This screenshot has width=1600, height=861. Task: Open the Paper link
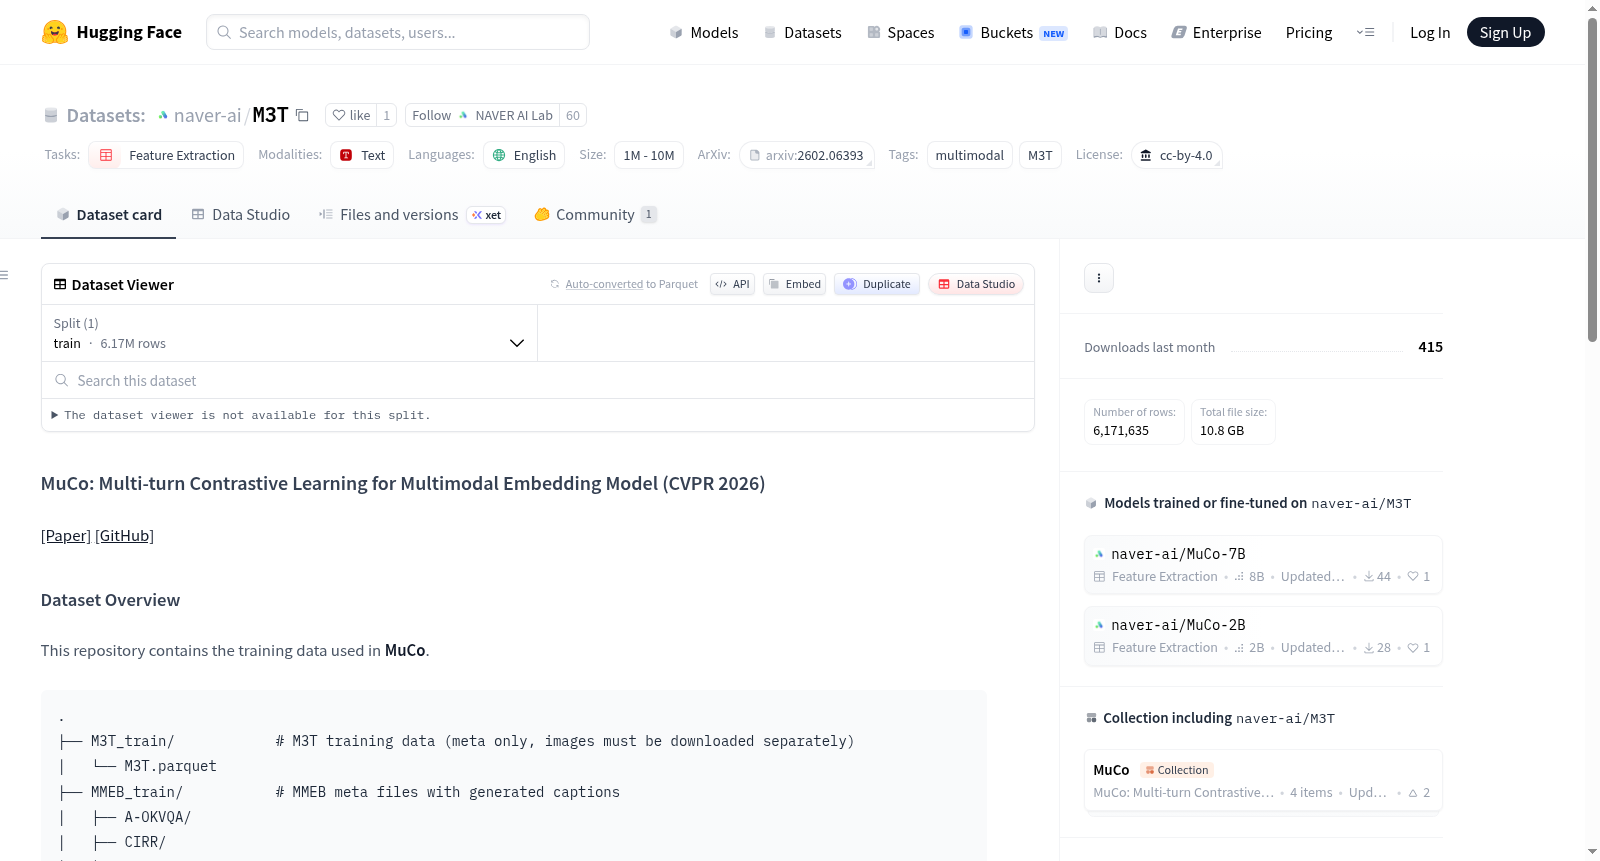(66, 536)
